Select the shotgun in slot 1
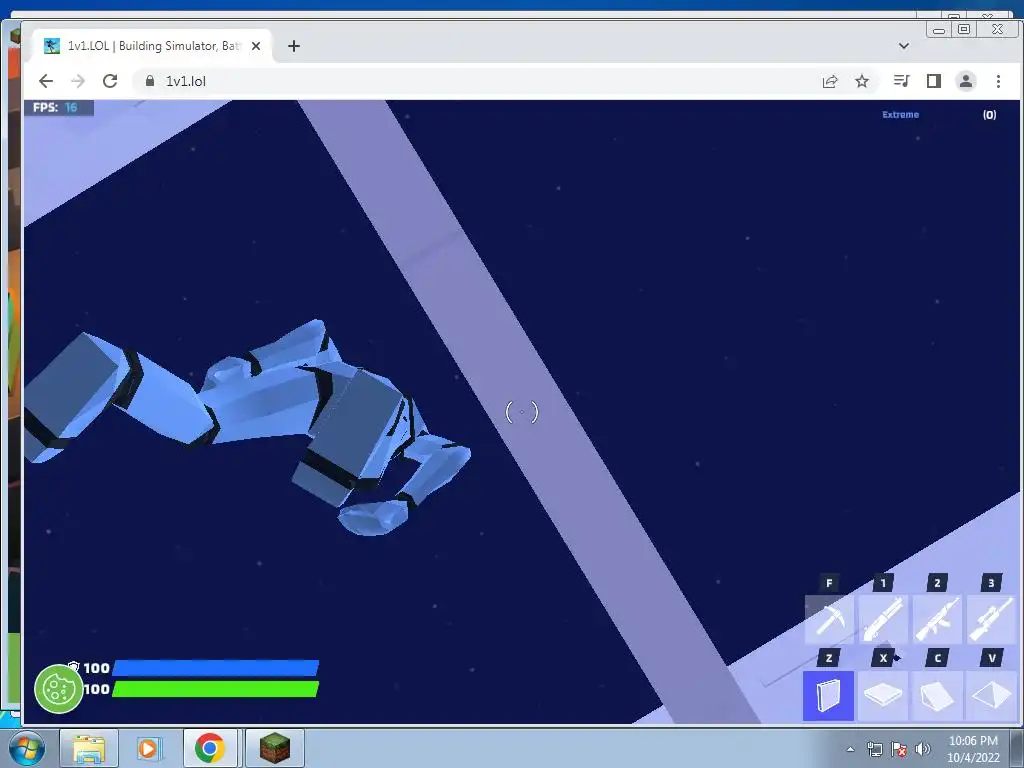This screenshot has width=1024, height=768. [x=883, y=619]
